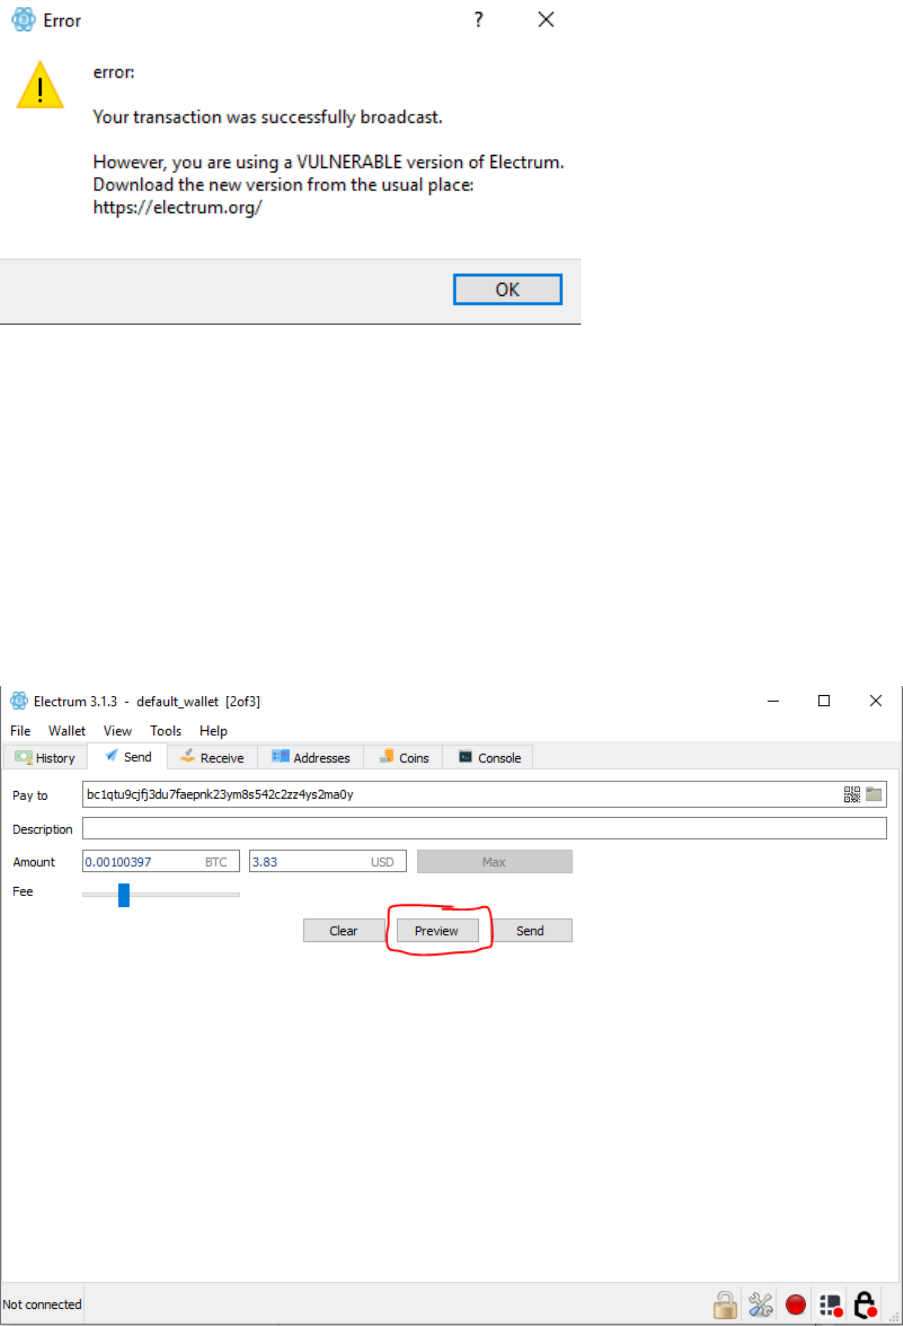Click the Send button
Screen dimensions: 903x1326
click(530, 931)
